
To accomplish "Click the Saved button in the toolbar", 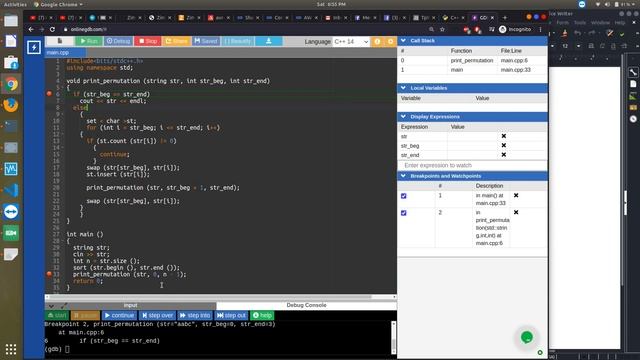I will click(206, 41).
